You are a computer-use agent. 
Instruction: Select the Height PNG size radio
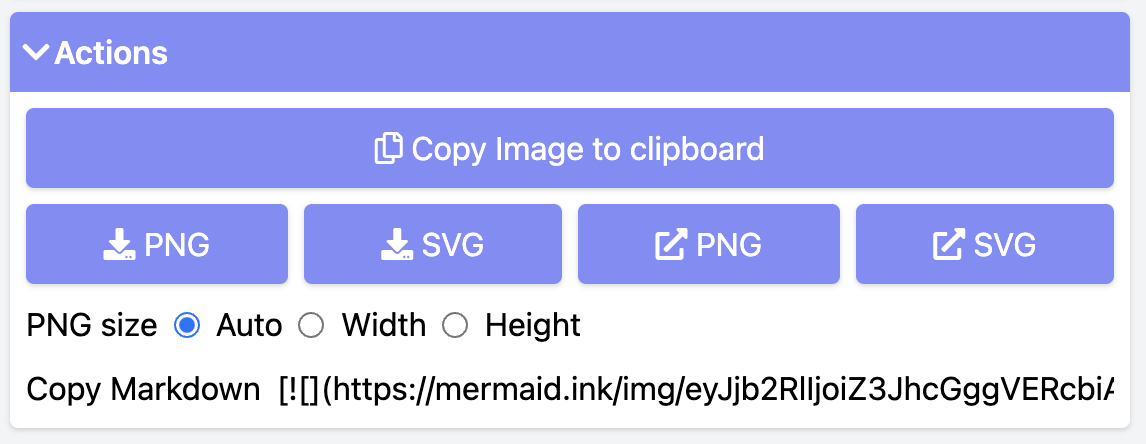(x=455, y=326)
